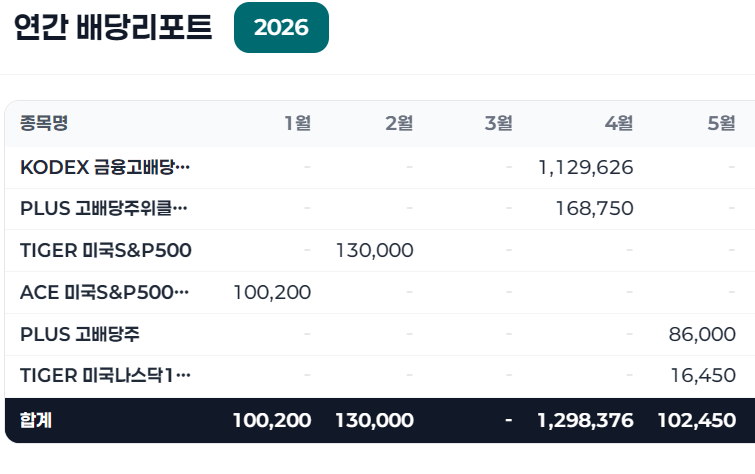Select the 86,000 May dividend value

point(702,334)
